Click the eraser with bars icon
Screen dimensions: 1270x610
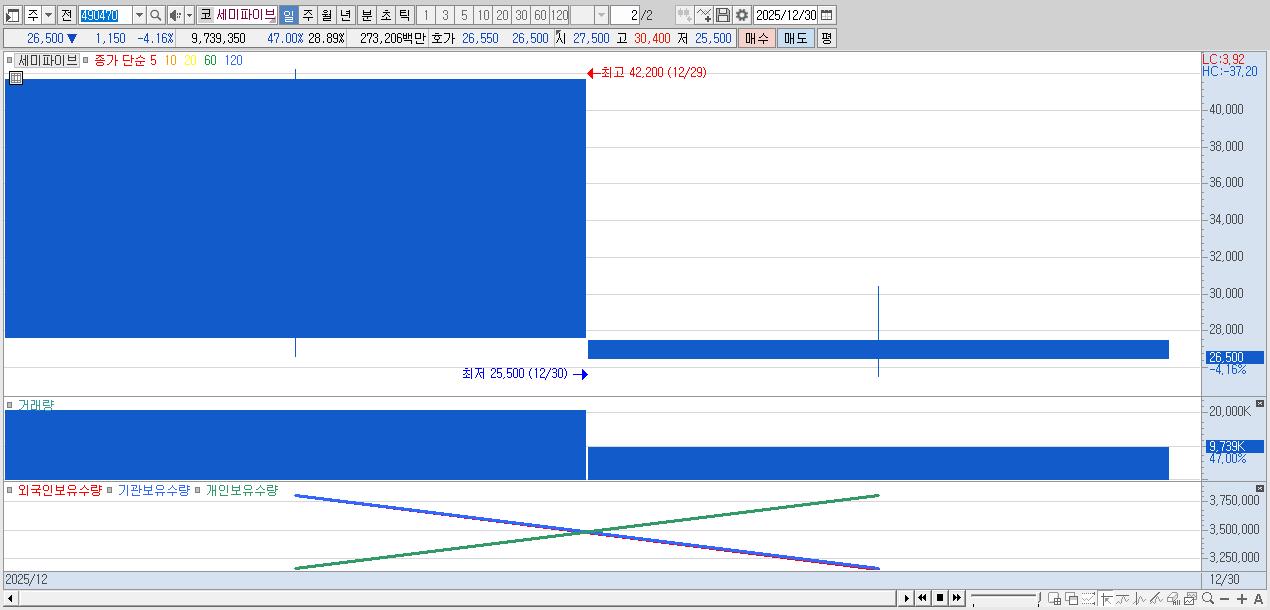coord(1174,599)
